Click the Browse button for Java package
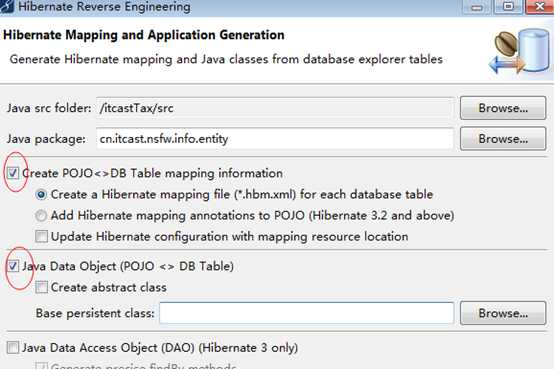554x369 pixels. click(x=503, y=139)
